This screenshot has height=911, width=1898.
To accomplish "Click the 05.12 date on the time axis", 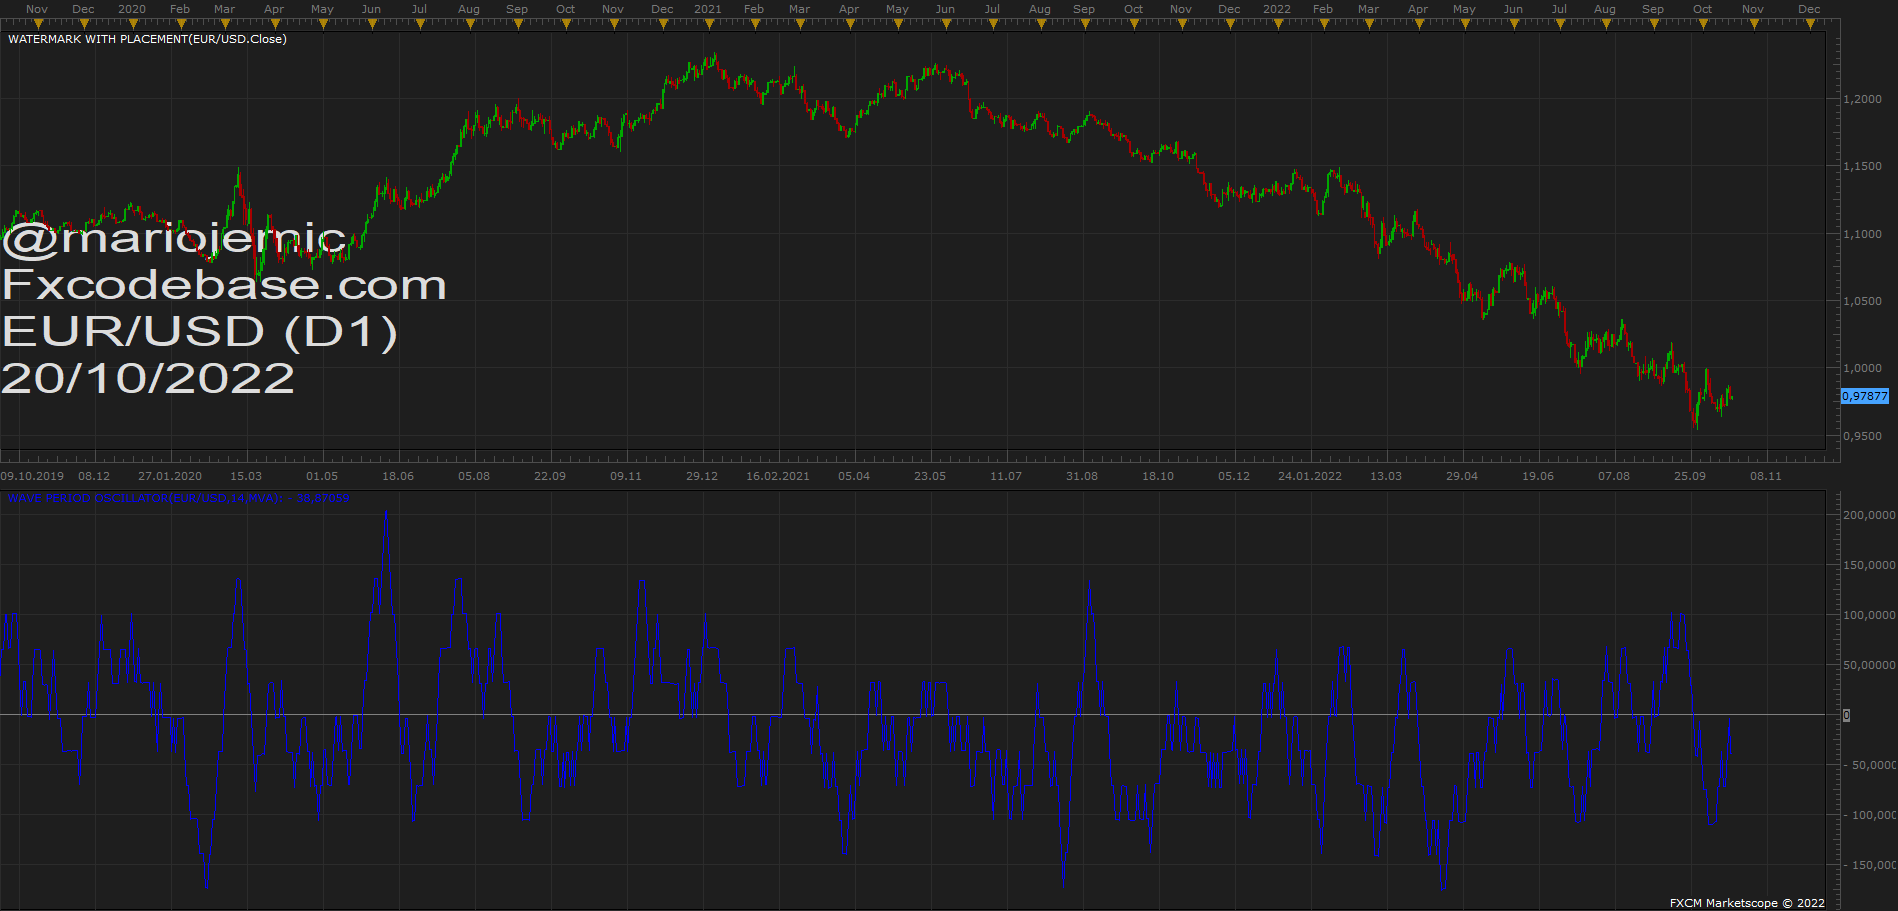I will (x=1234, y=476).
